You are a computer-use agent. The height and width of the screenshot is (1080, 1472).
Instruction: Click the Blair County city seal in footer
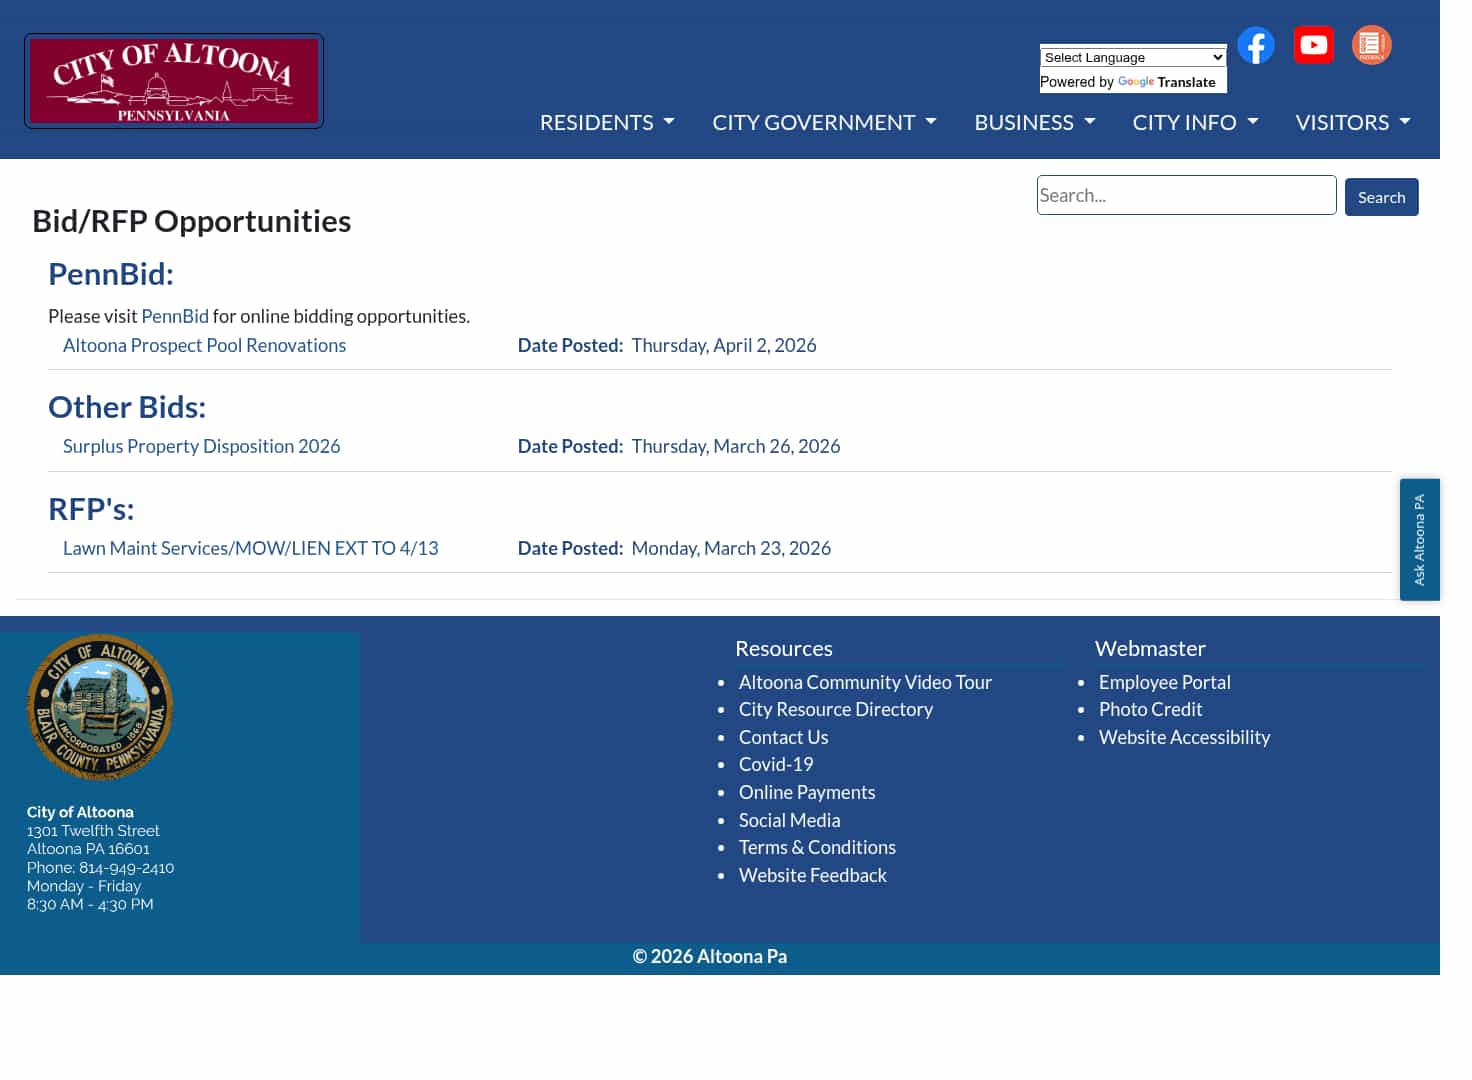[99, 707]
